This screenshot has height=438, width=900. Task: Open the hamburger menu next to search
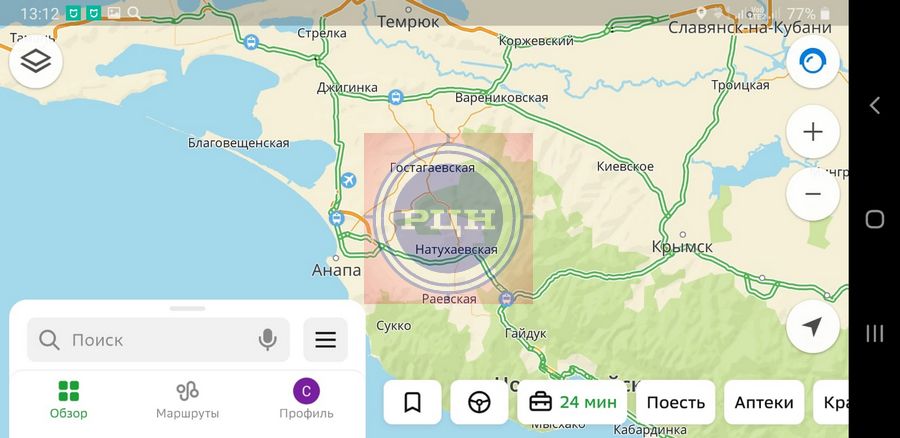tap(325, 340)
